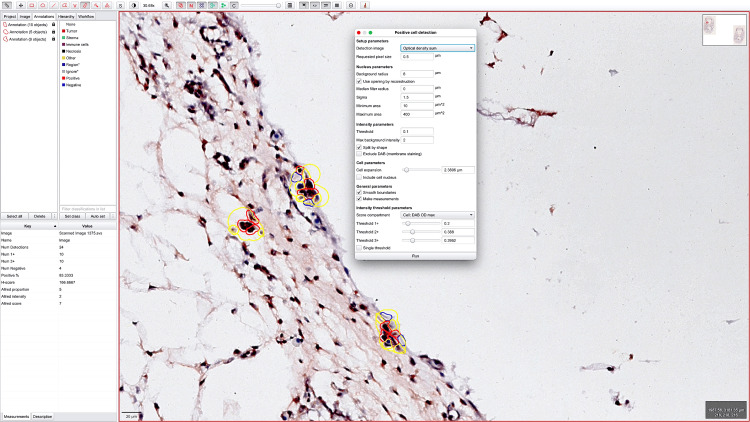Select the Polygon annotation tool
The width and height of the screenshot is (750, 422).
pyautogui.click(x=64, y=5)
